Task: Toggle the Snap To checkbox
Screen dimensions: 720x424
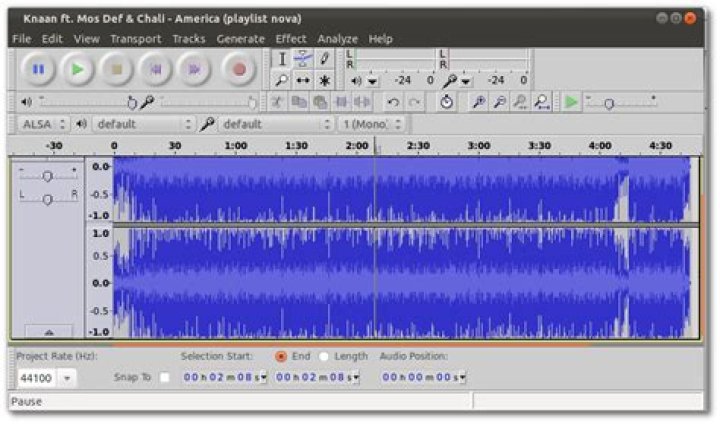Action: pos(164,377)
